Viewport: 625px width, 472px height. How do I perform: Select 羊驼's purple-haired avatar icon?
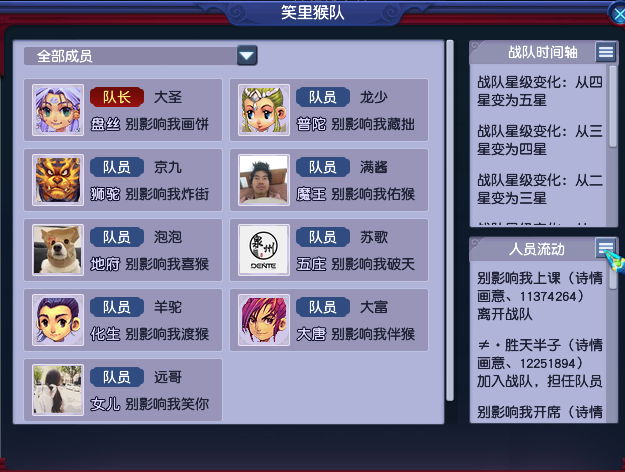pyautogui.click(x=58, y=320)
